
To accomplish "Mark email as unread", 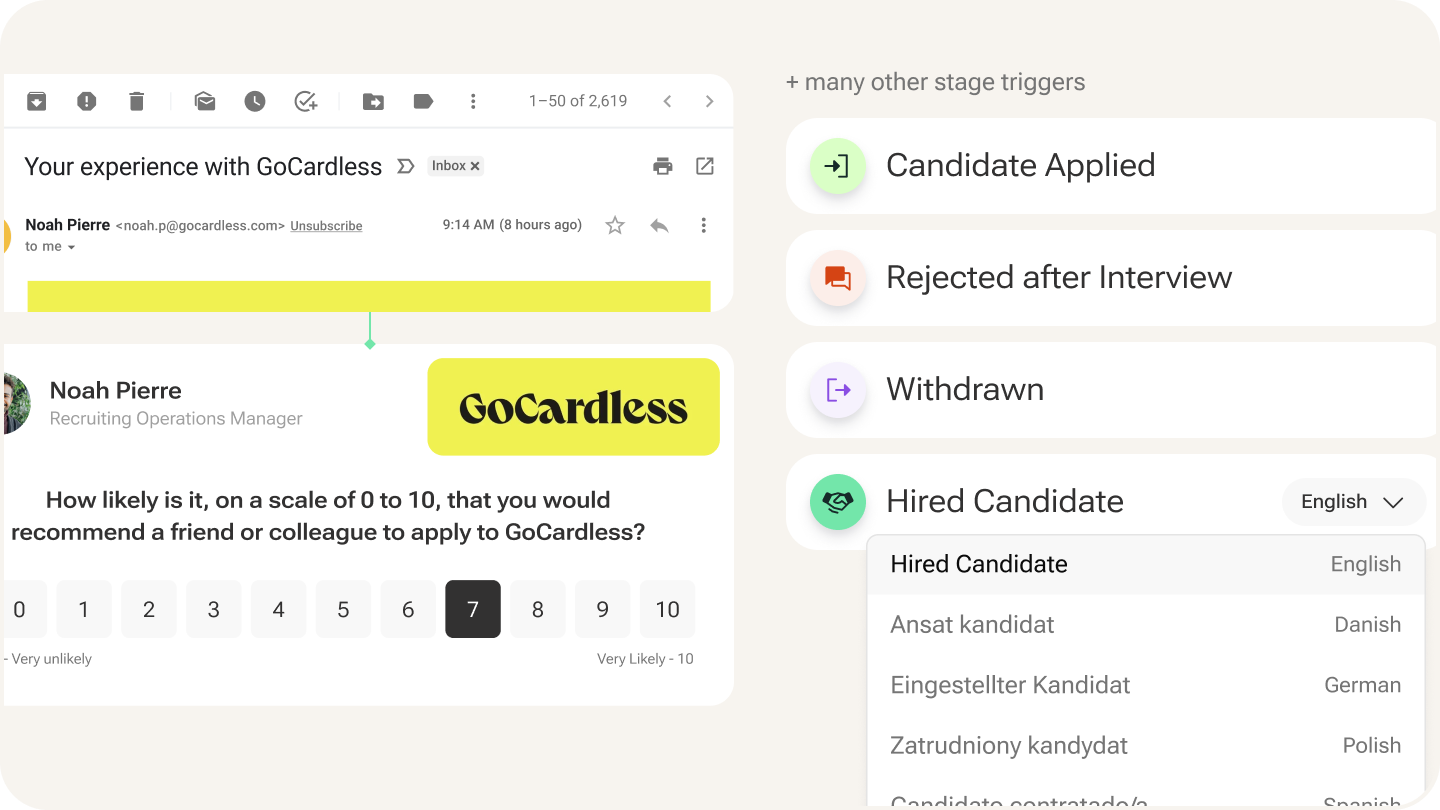I will tap(205, 101).
